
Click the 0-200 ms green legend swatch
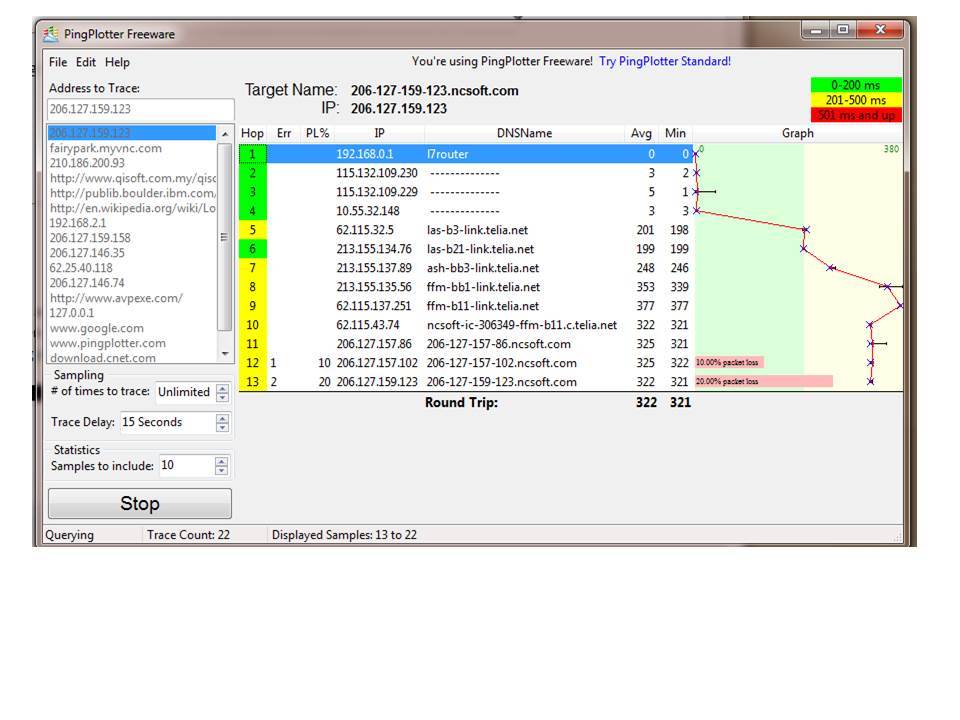point(856,85)
